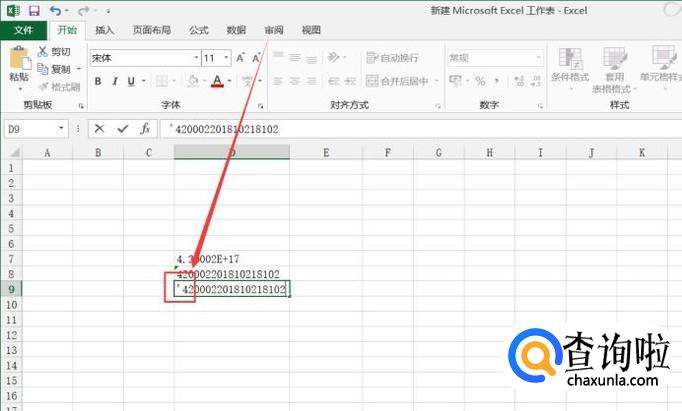Select column E header
Screen dimensions: 682x411
pos(326,152)
